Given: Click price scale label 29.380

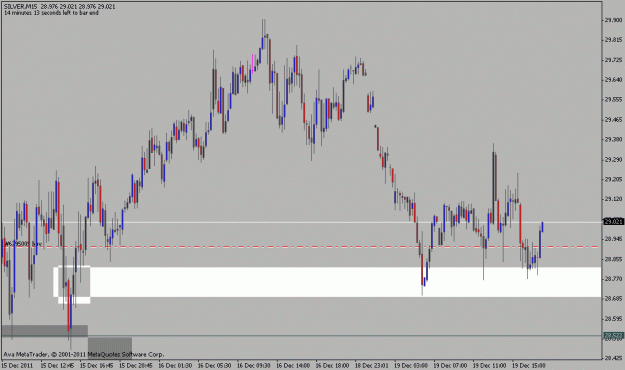Looking at the screenshot, I should (613, 140).
